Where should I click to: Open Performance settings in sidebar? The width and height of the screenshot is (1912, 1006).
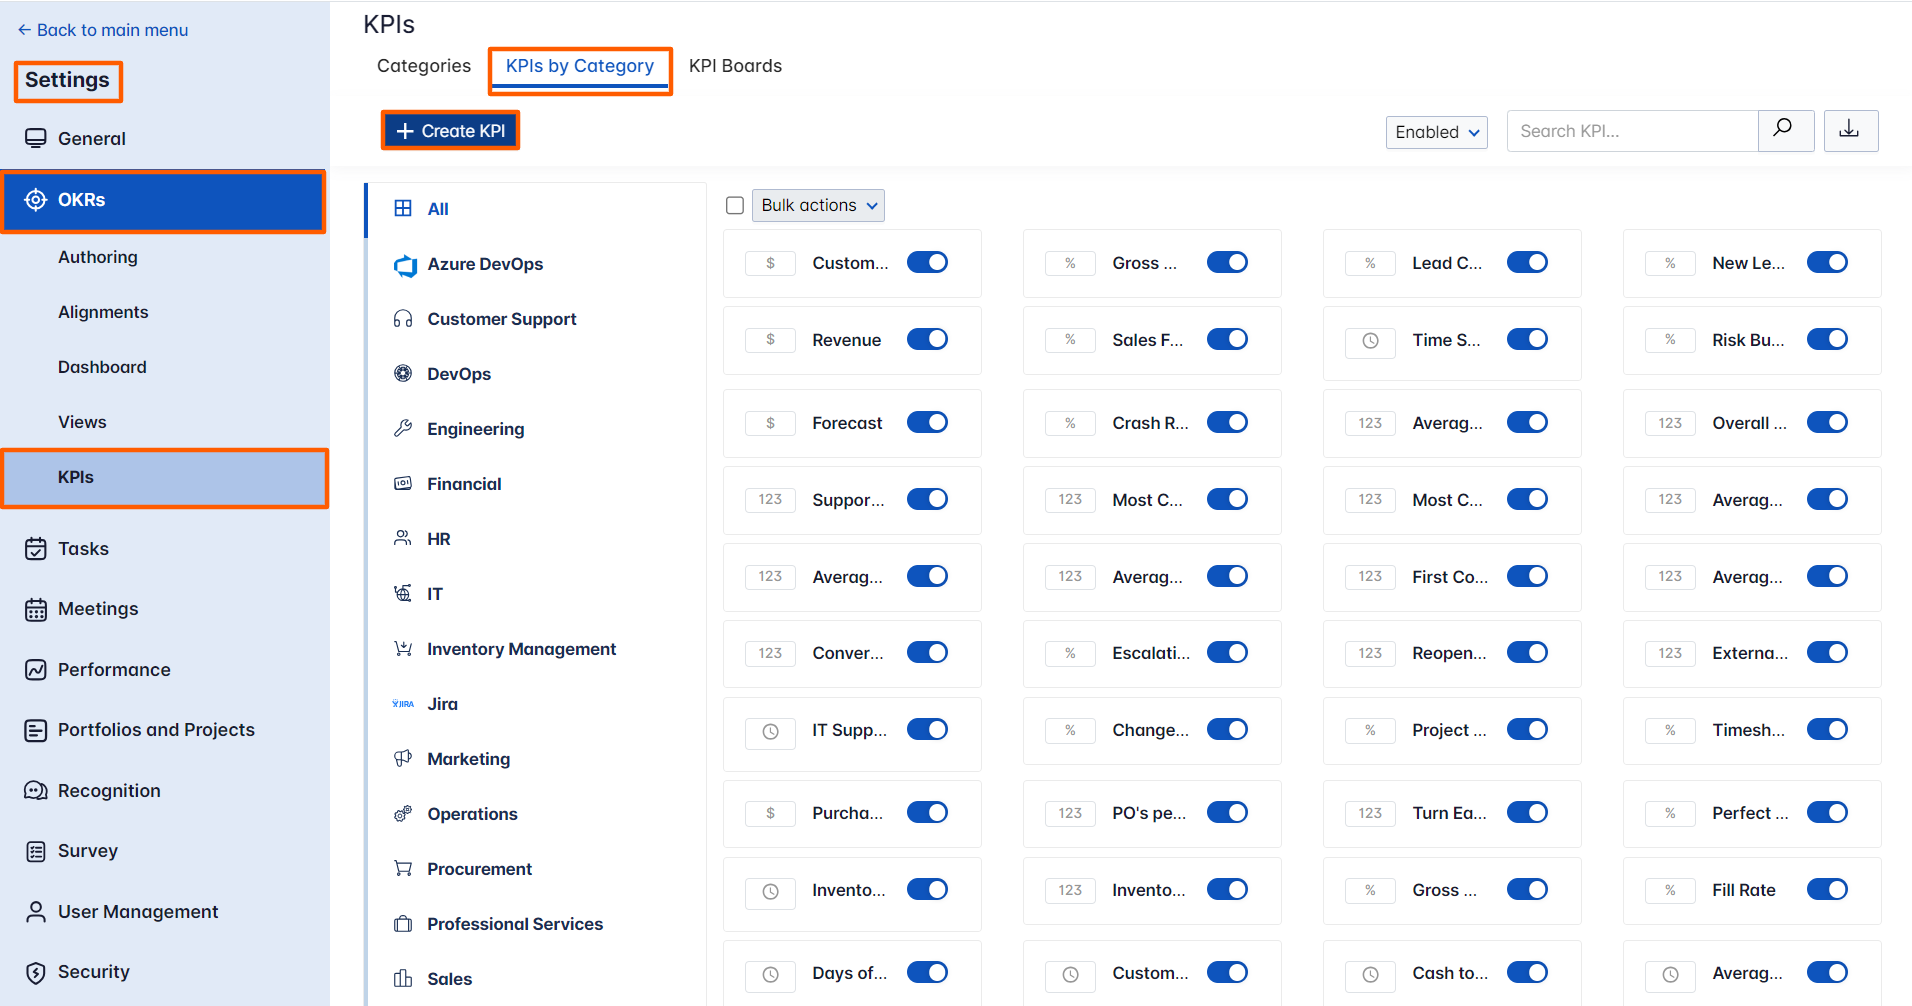point(114,670)
